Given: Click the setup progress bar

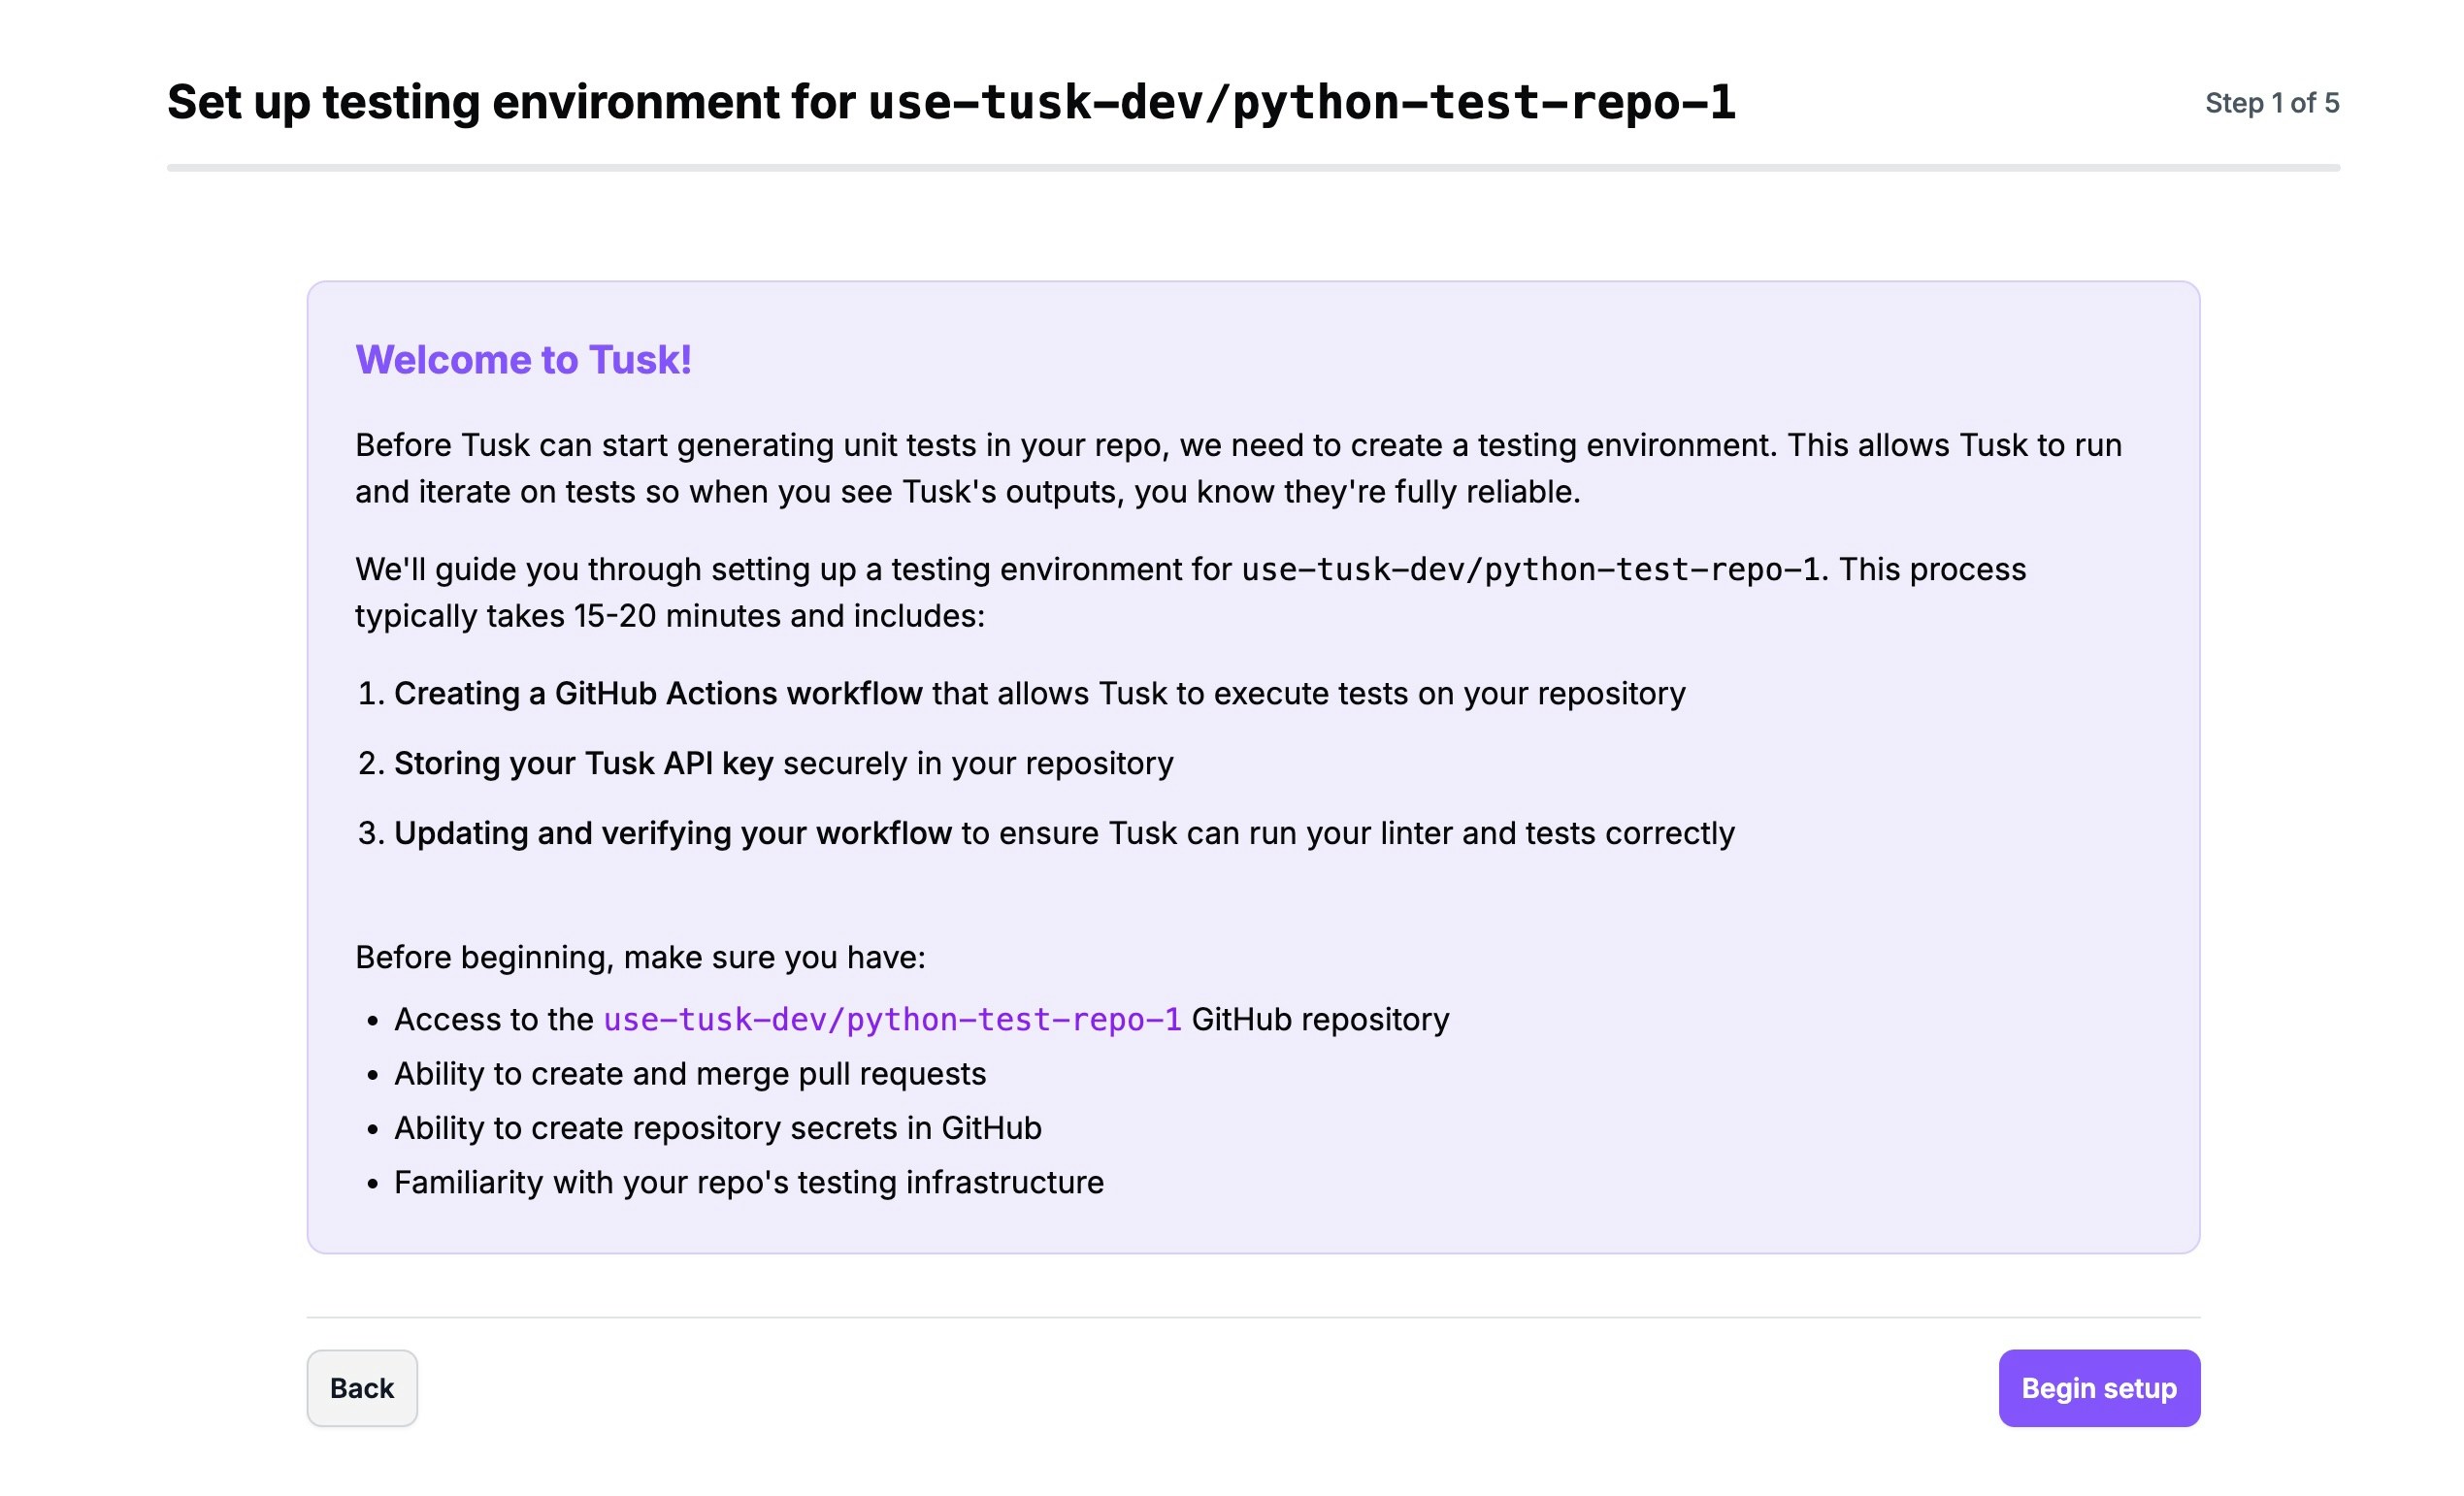Looking at the screenshot, I should tap(1253, 168).
